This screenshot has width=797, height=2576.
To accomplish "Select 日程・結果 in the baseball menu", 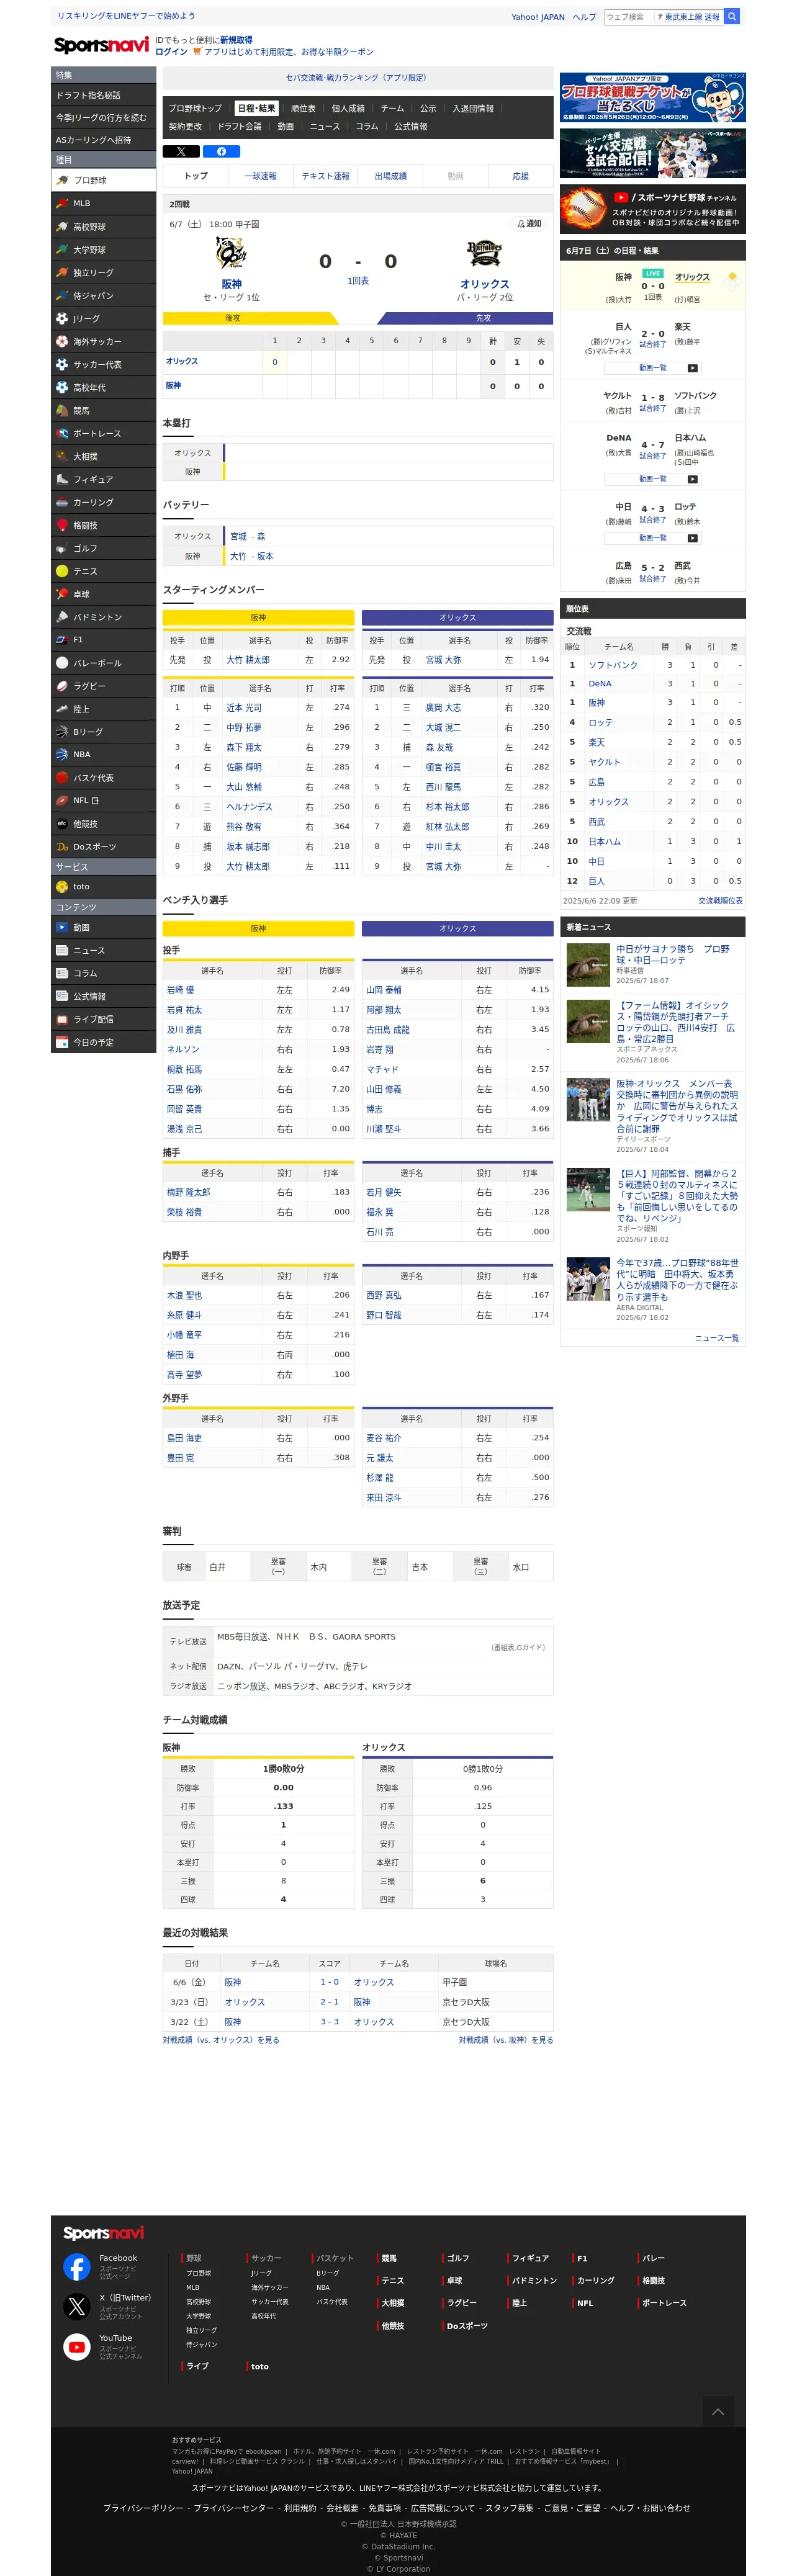I will coord(256,108).
